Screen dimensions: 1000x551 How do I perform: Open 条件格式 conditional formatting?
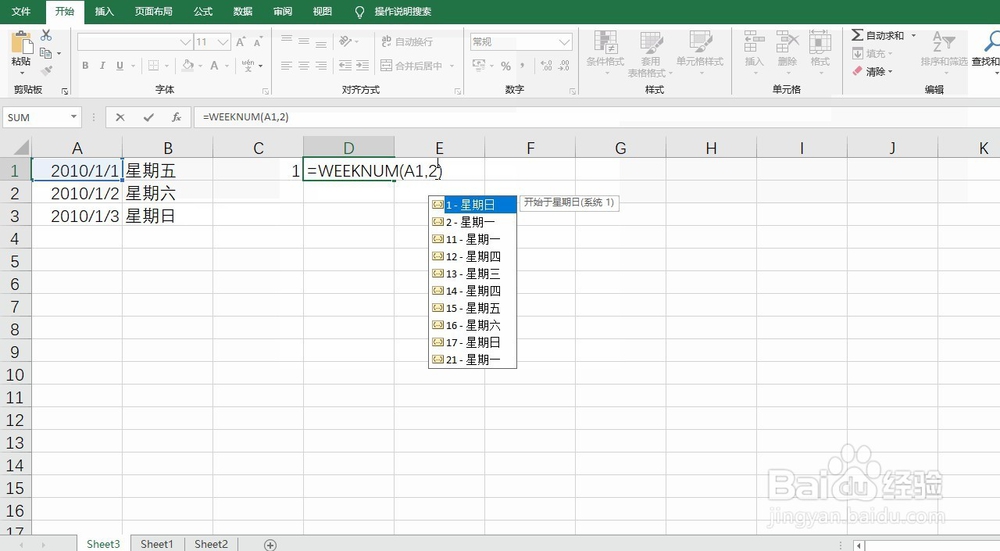coord(605,53)
